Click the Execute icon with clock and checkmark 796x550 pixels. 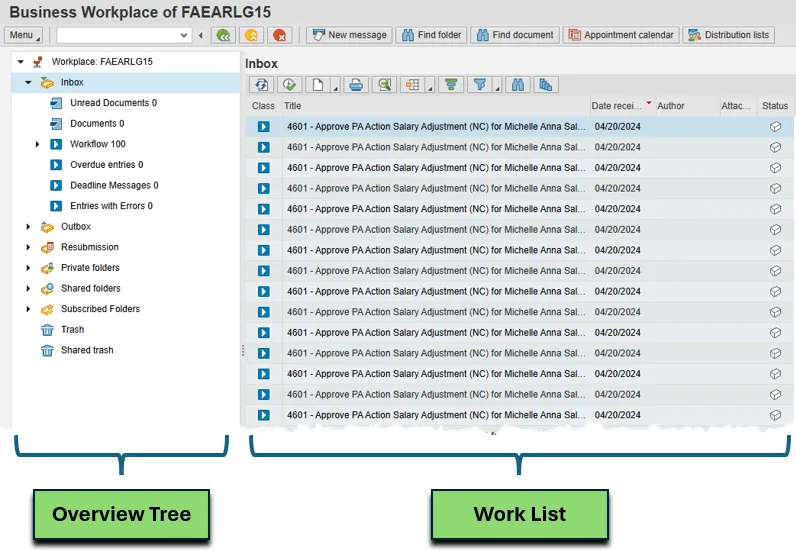[289, 85]
